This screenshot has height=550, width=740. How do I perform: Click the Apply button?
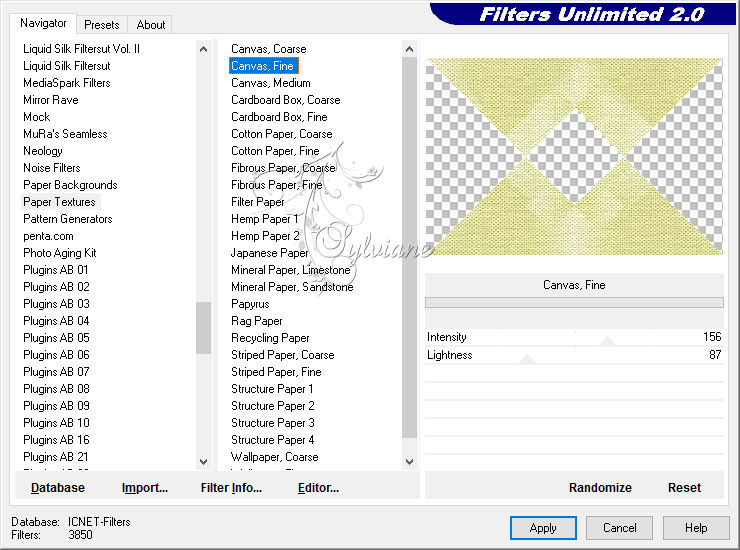(x=543, y=528)
